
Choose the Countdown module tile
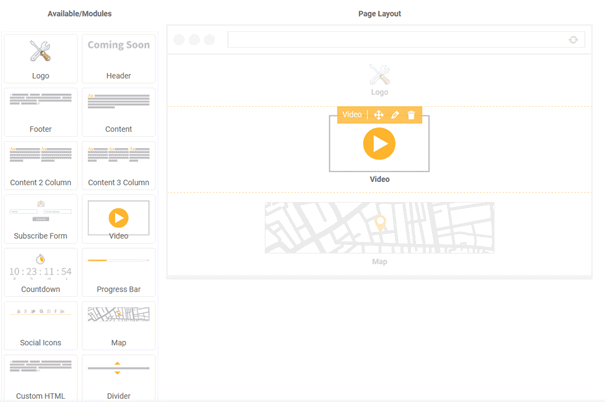41,272
